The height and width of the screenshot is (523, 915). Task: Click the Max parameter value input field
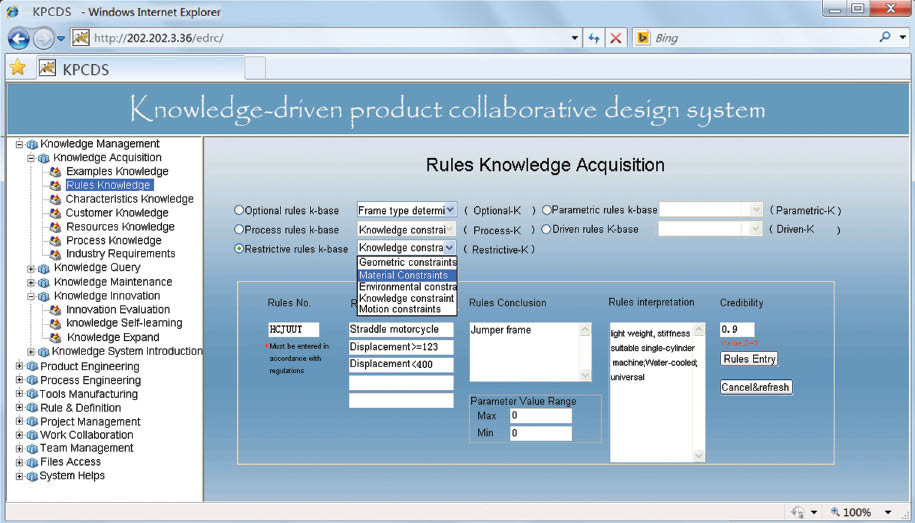click(539, 416)
